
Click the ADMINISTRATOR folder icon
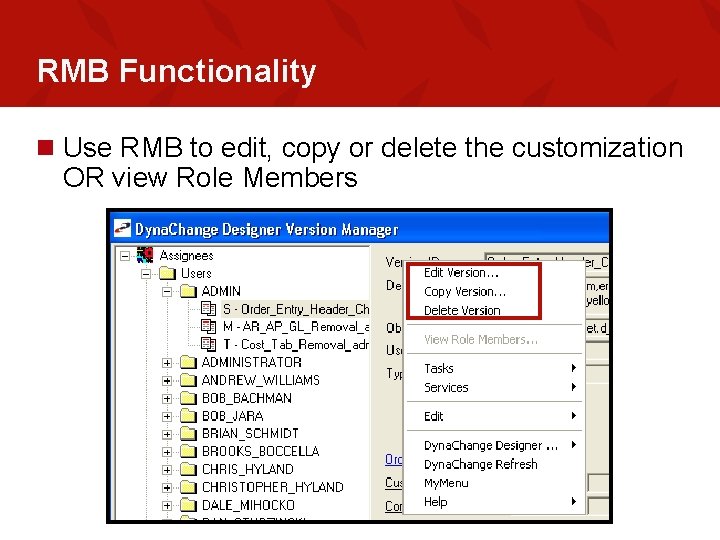click(x=188, y=363)
